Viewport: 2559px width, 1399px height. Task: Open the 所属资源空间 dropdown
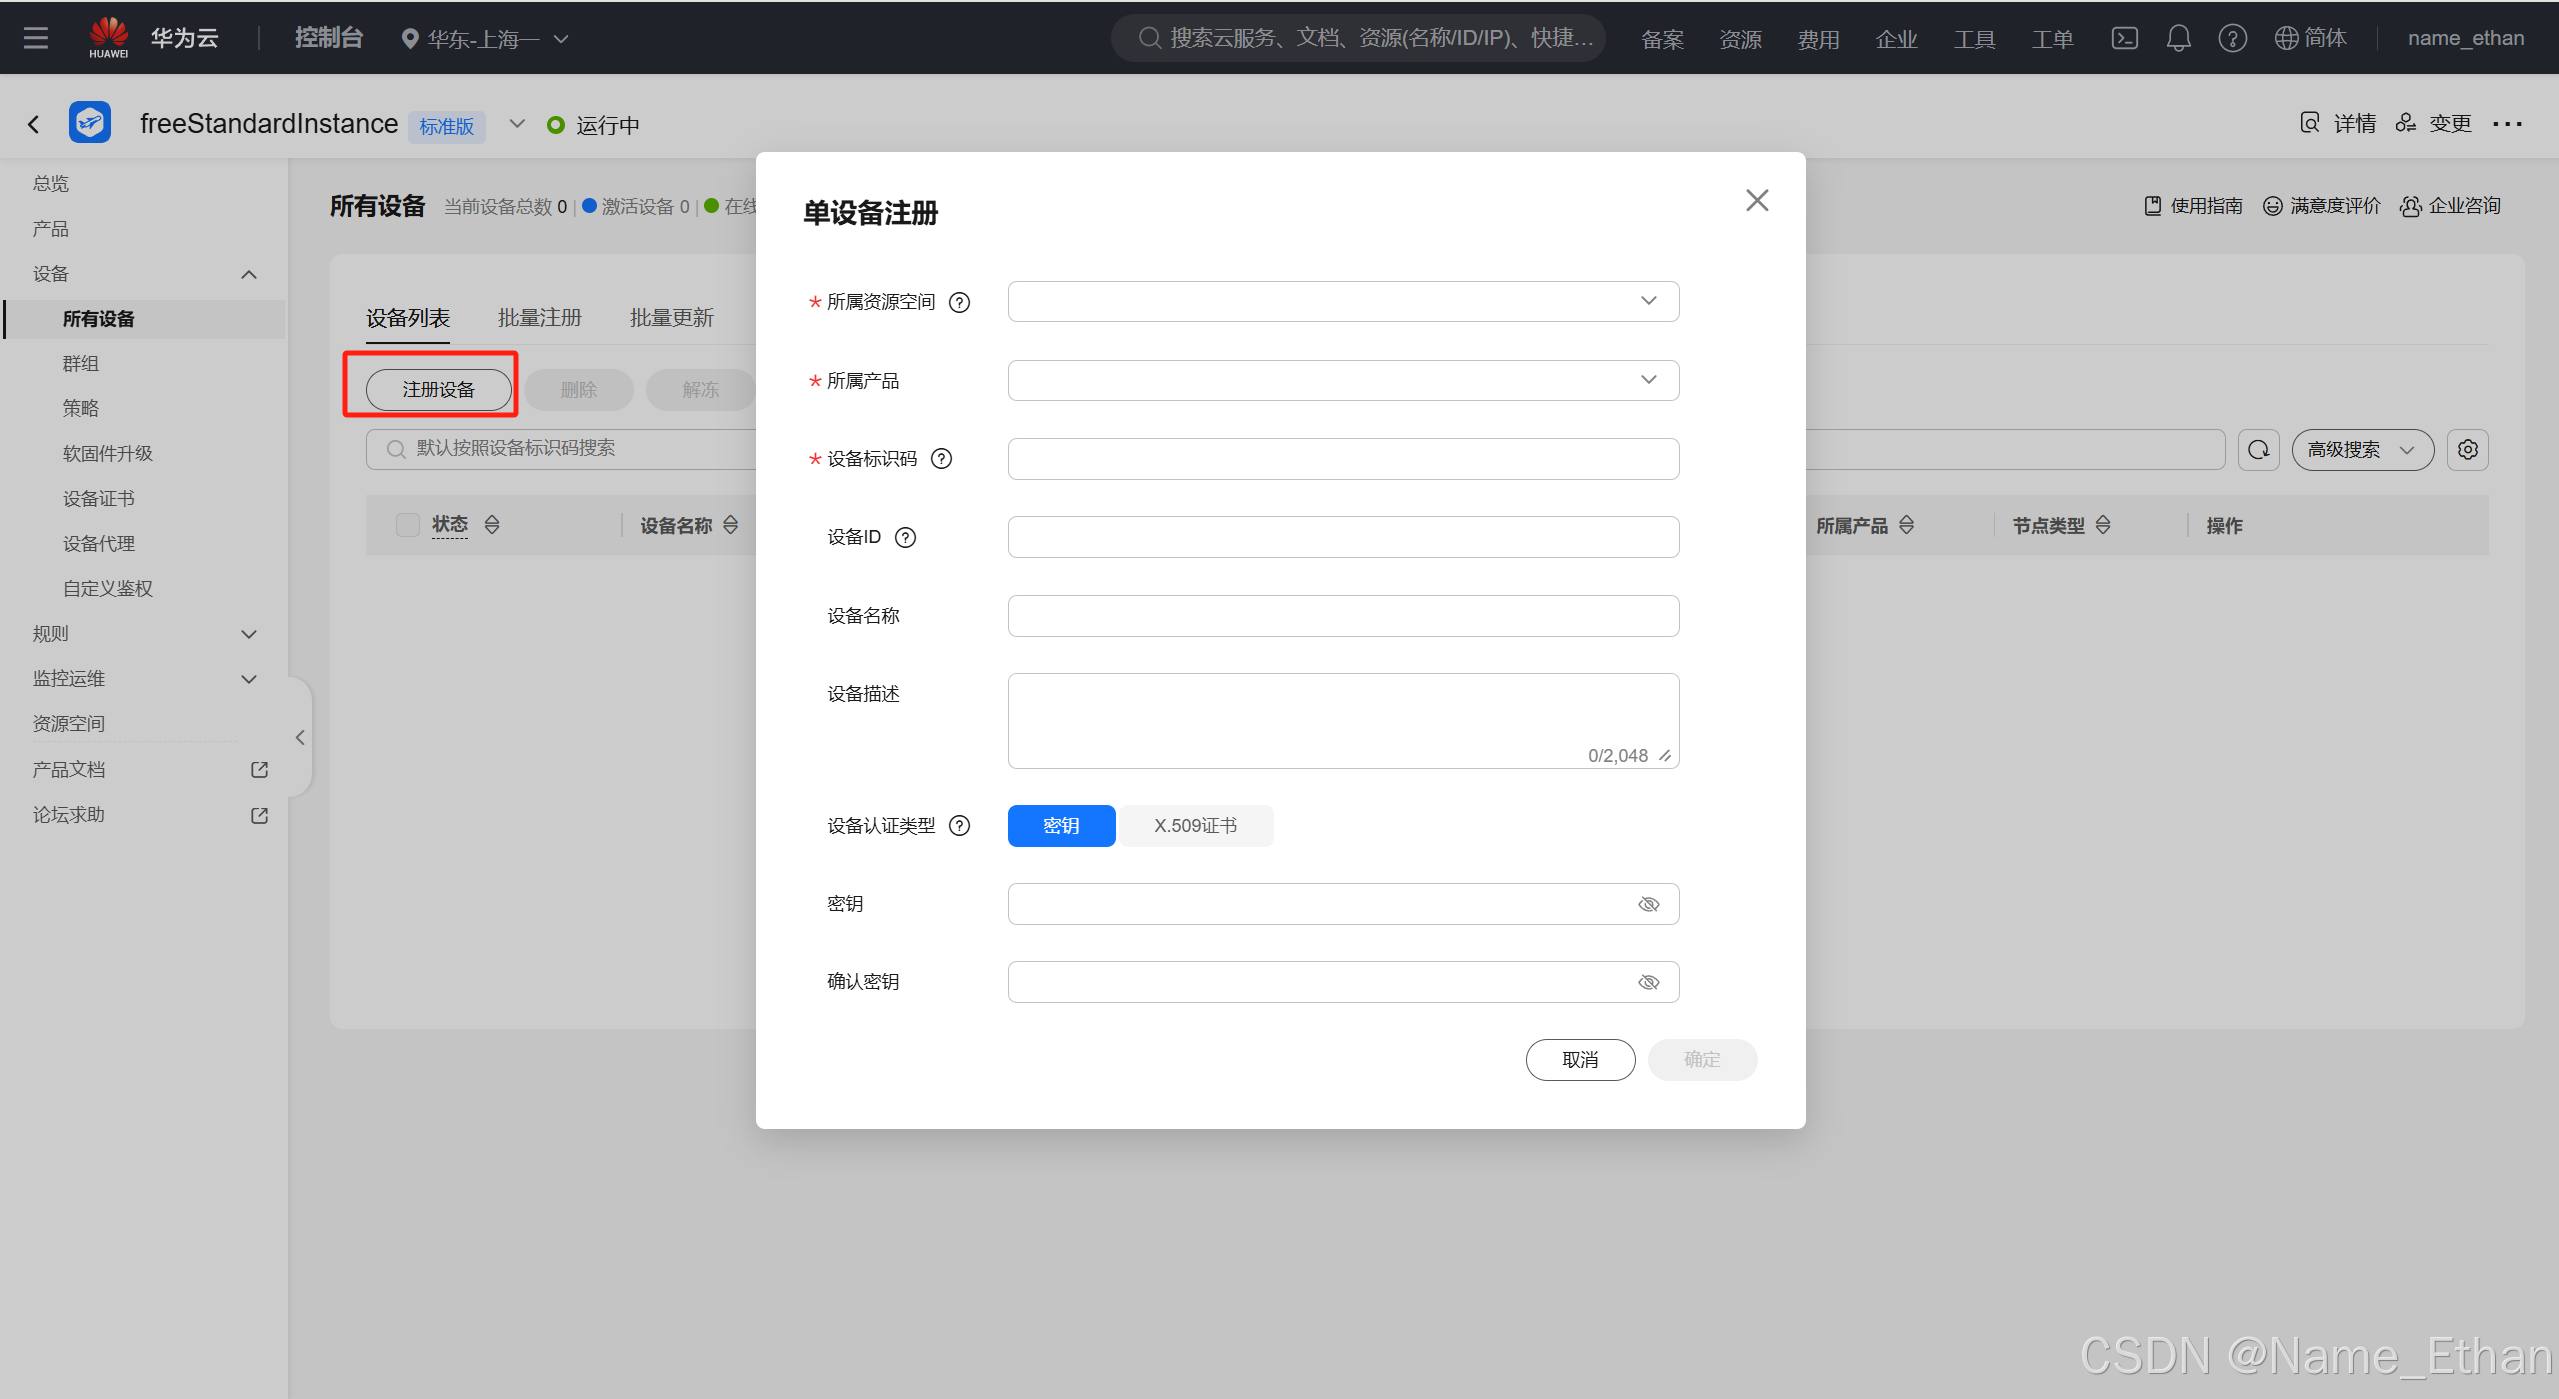1342,302
